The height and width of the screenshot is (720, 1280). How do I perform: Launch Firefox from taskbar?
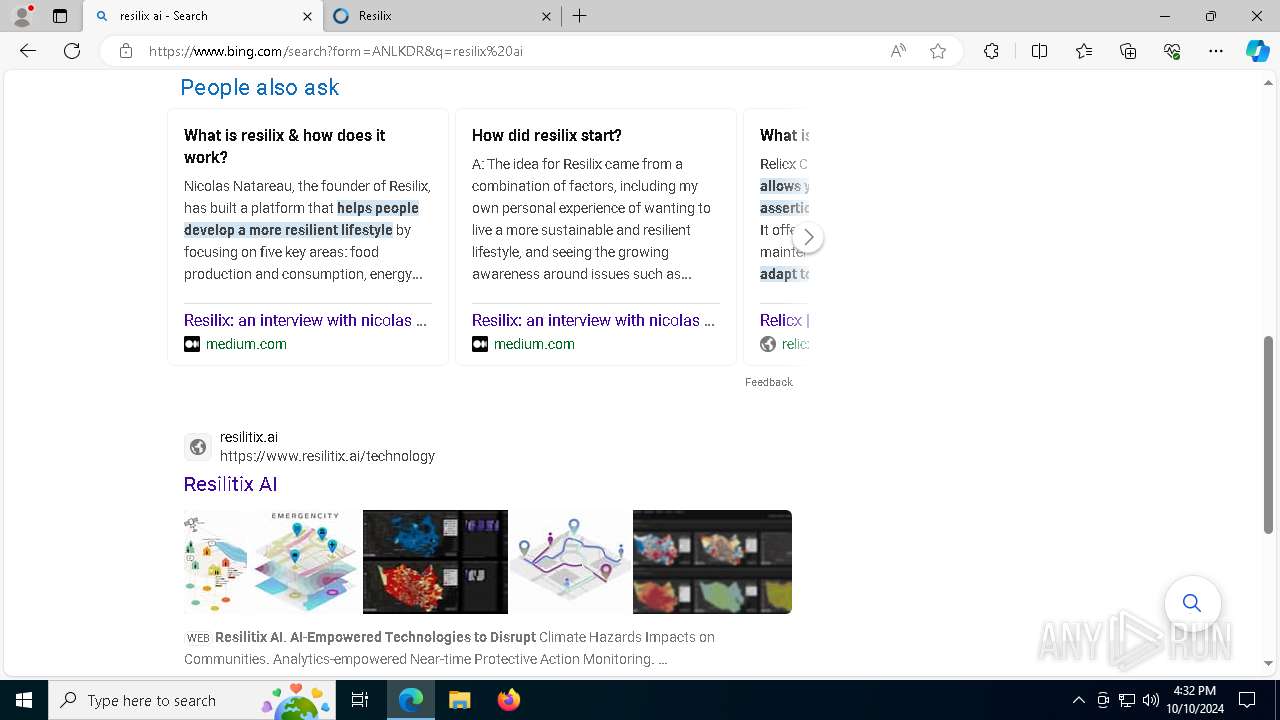click(509, 700)
